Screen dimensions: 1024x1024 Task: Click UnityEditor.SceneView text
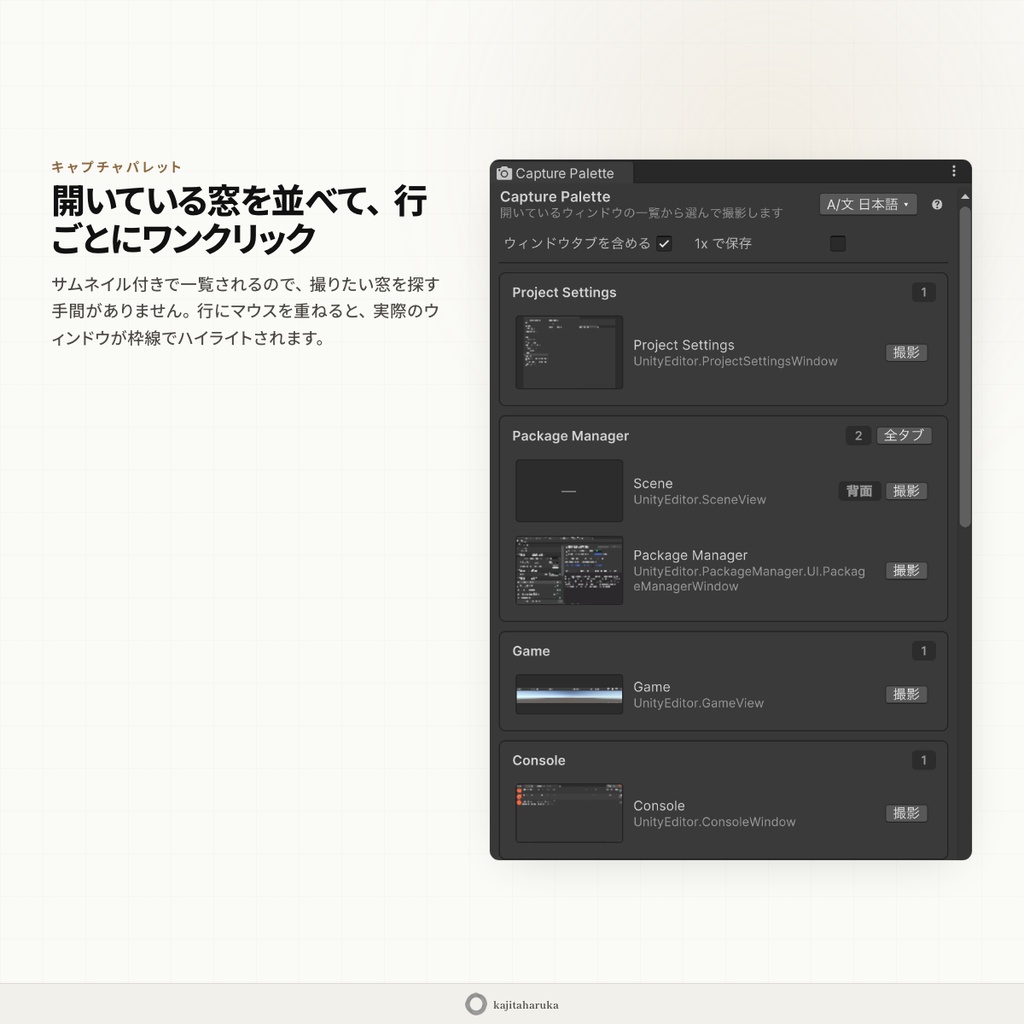click(x=699, y=500)
